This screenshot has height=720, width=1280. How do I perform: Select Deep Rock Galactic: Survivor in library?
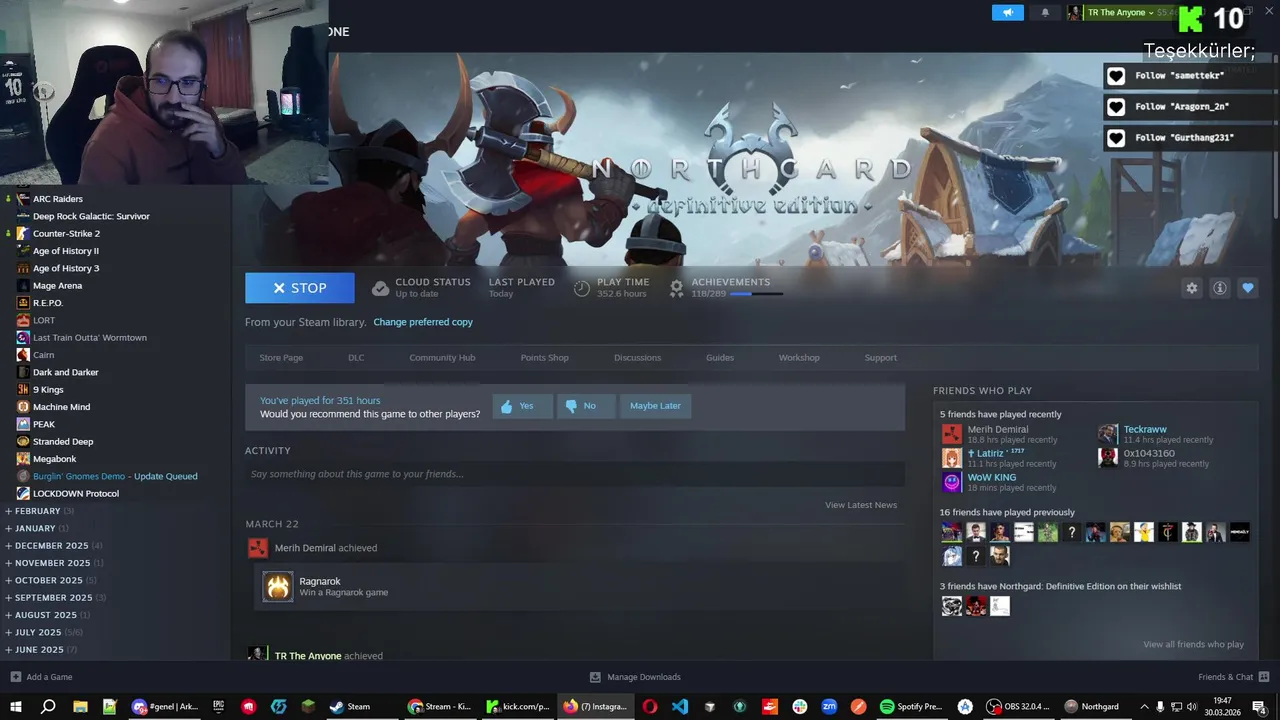pyautogui.click(x=91, y=216)
